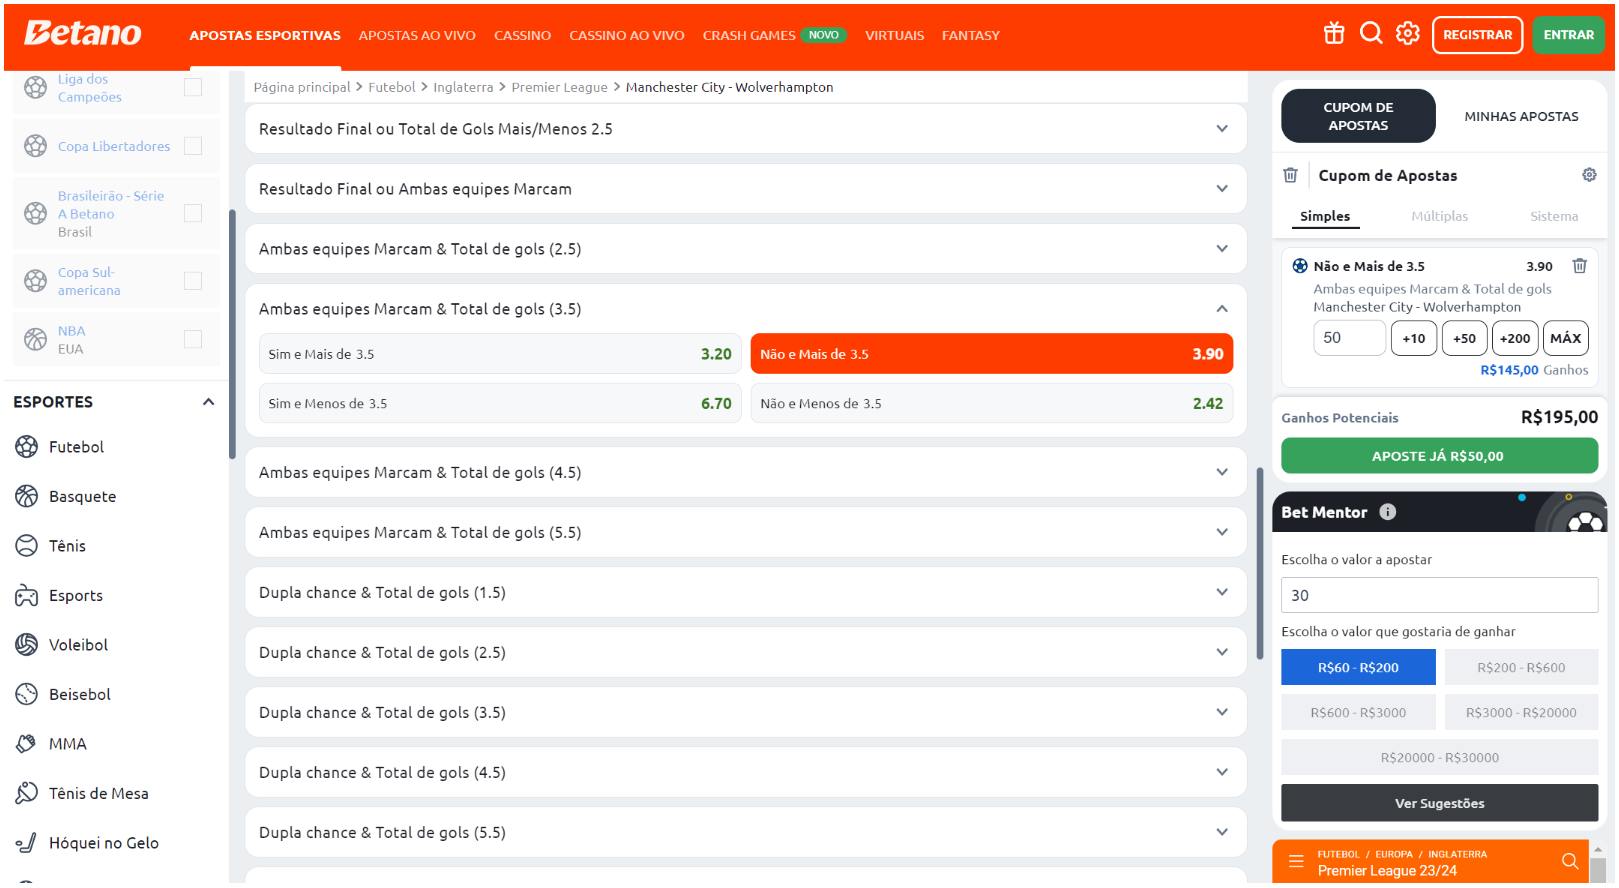Click the MMA glove icon
The image size is (1619, 888).
point(27,744)
